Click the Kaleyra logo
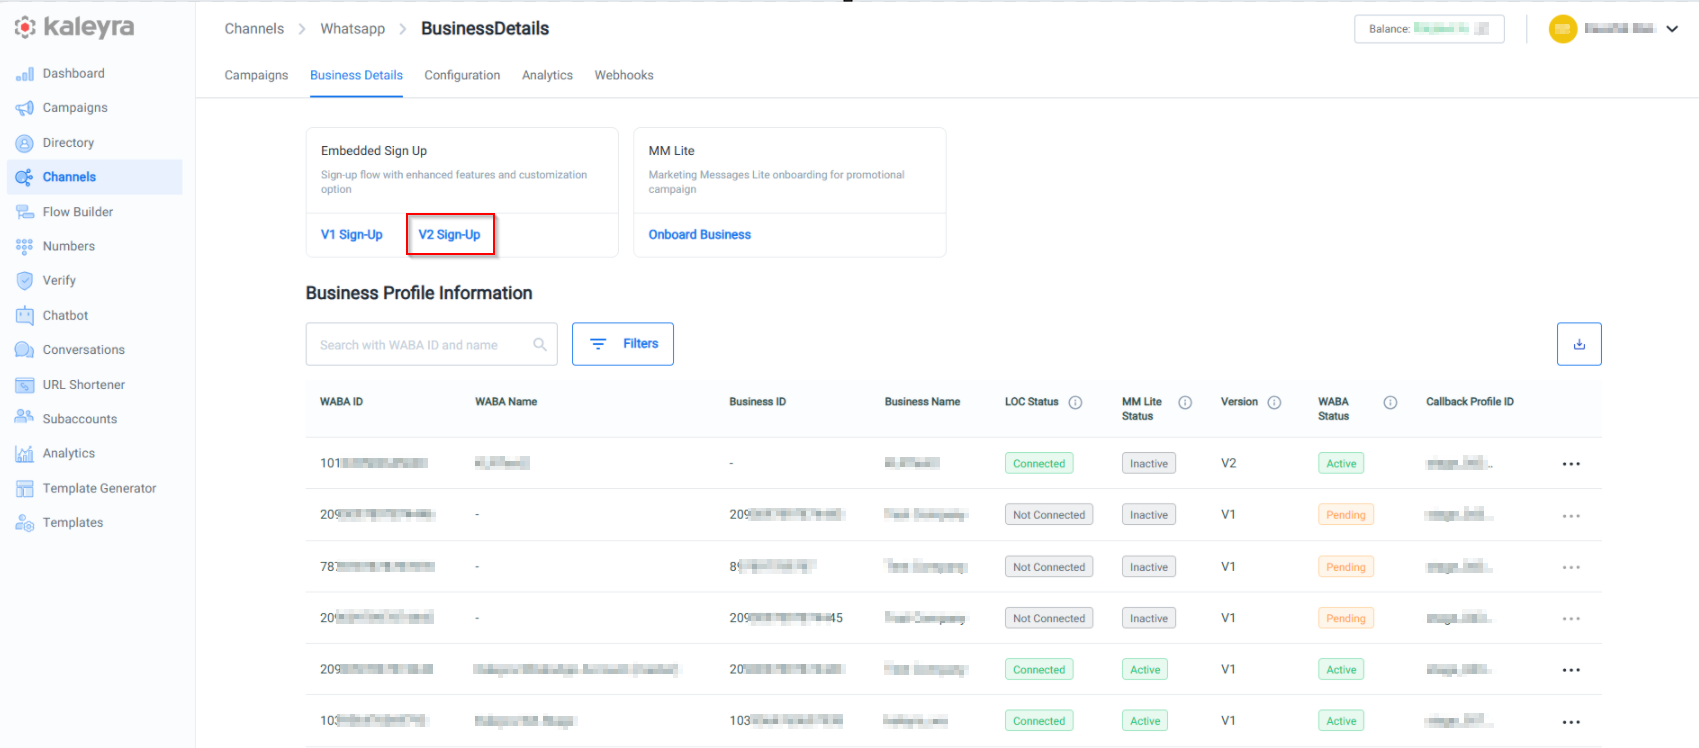The image size is (1699, 748). click(x=74, y=28)
